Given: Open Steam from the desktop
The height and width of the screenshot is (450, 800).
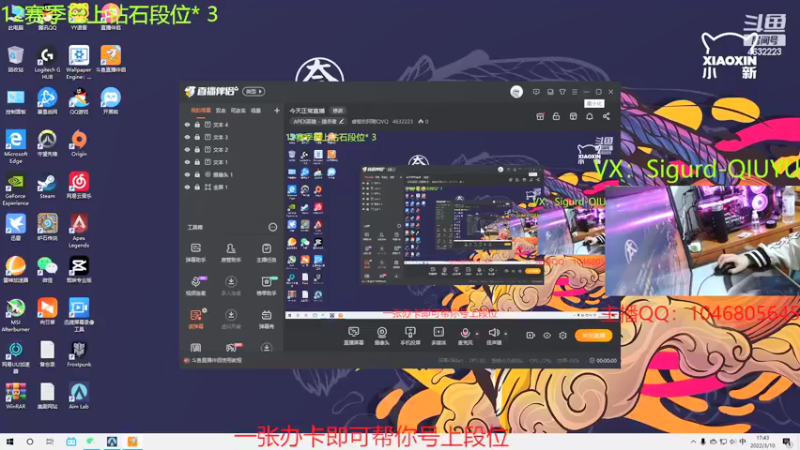Looking at the screenshot, I should (47, 186).
